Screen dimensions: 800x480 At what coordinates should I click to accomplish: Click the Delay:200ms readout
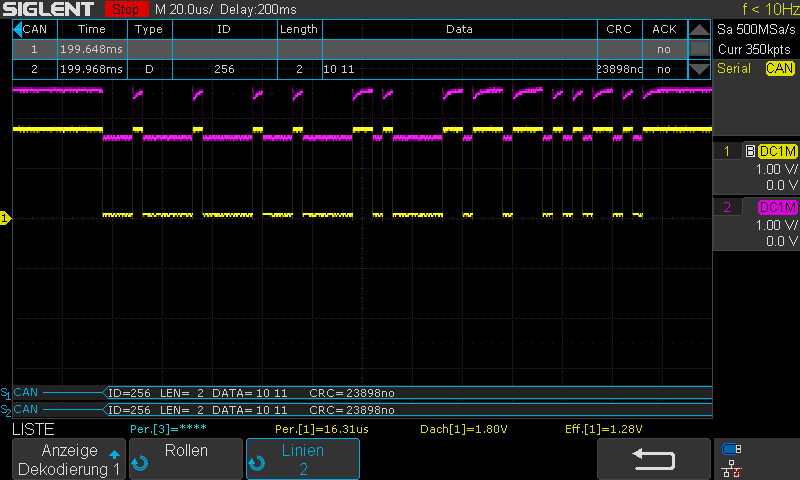point(259,9)
